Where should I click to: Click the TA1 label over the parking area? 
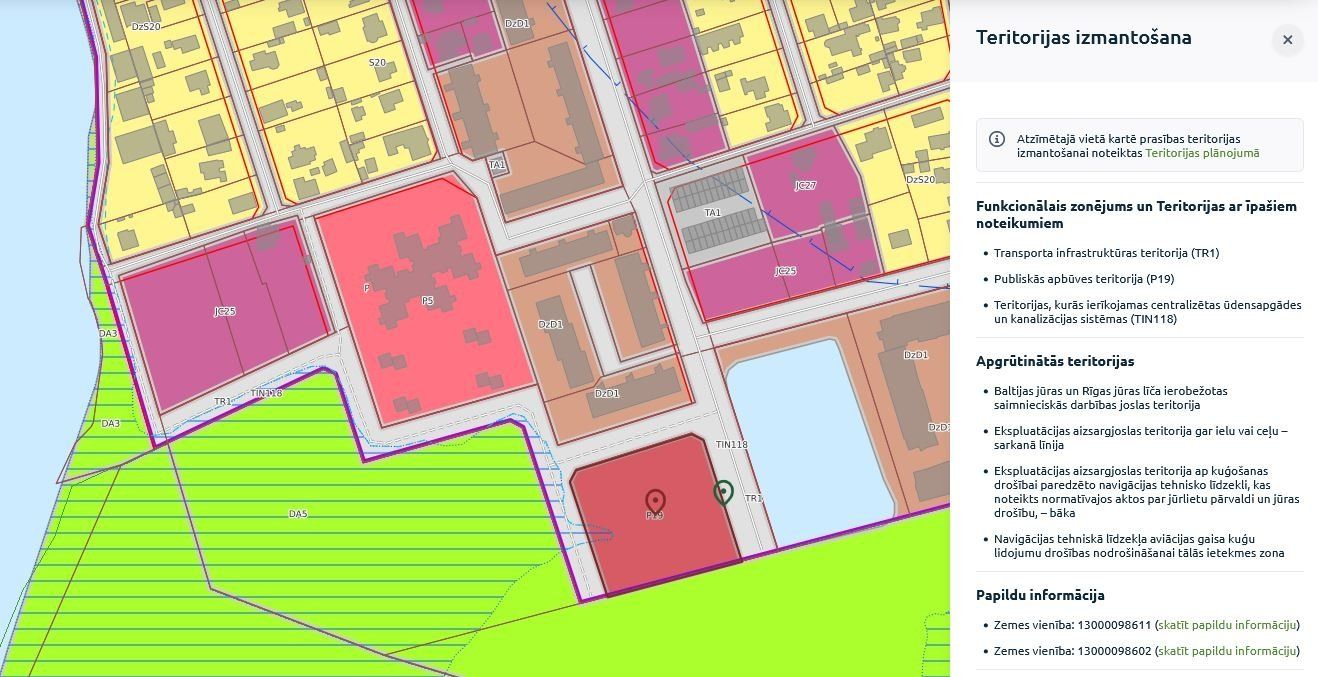tap(713, 213)
